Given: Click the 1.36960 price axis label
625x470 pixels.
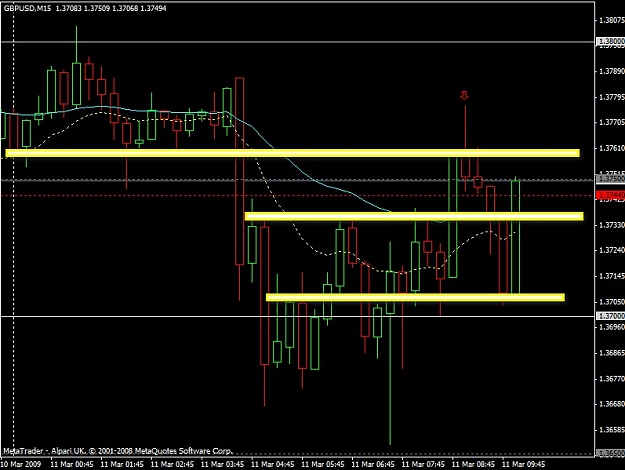Looking at the screenshot, I should 612,327.
